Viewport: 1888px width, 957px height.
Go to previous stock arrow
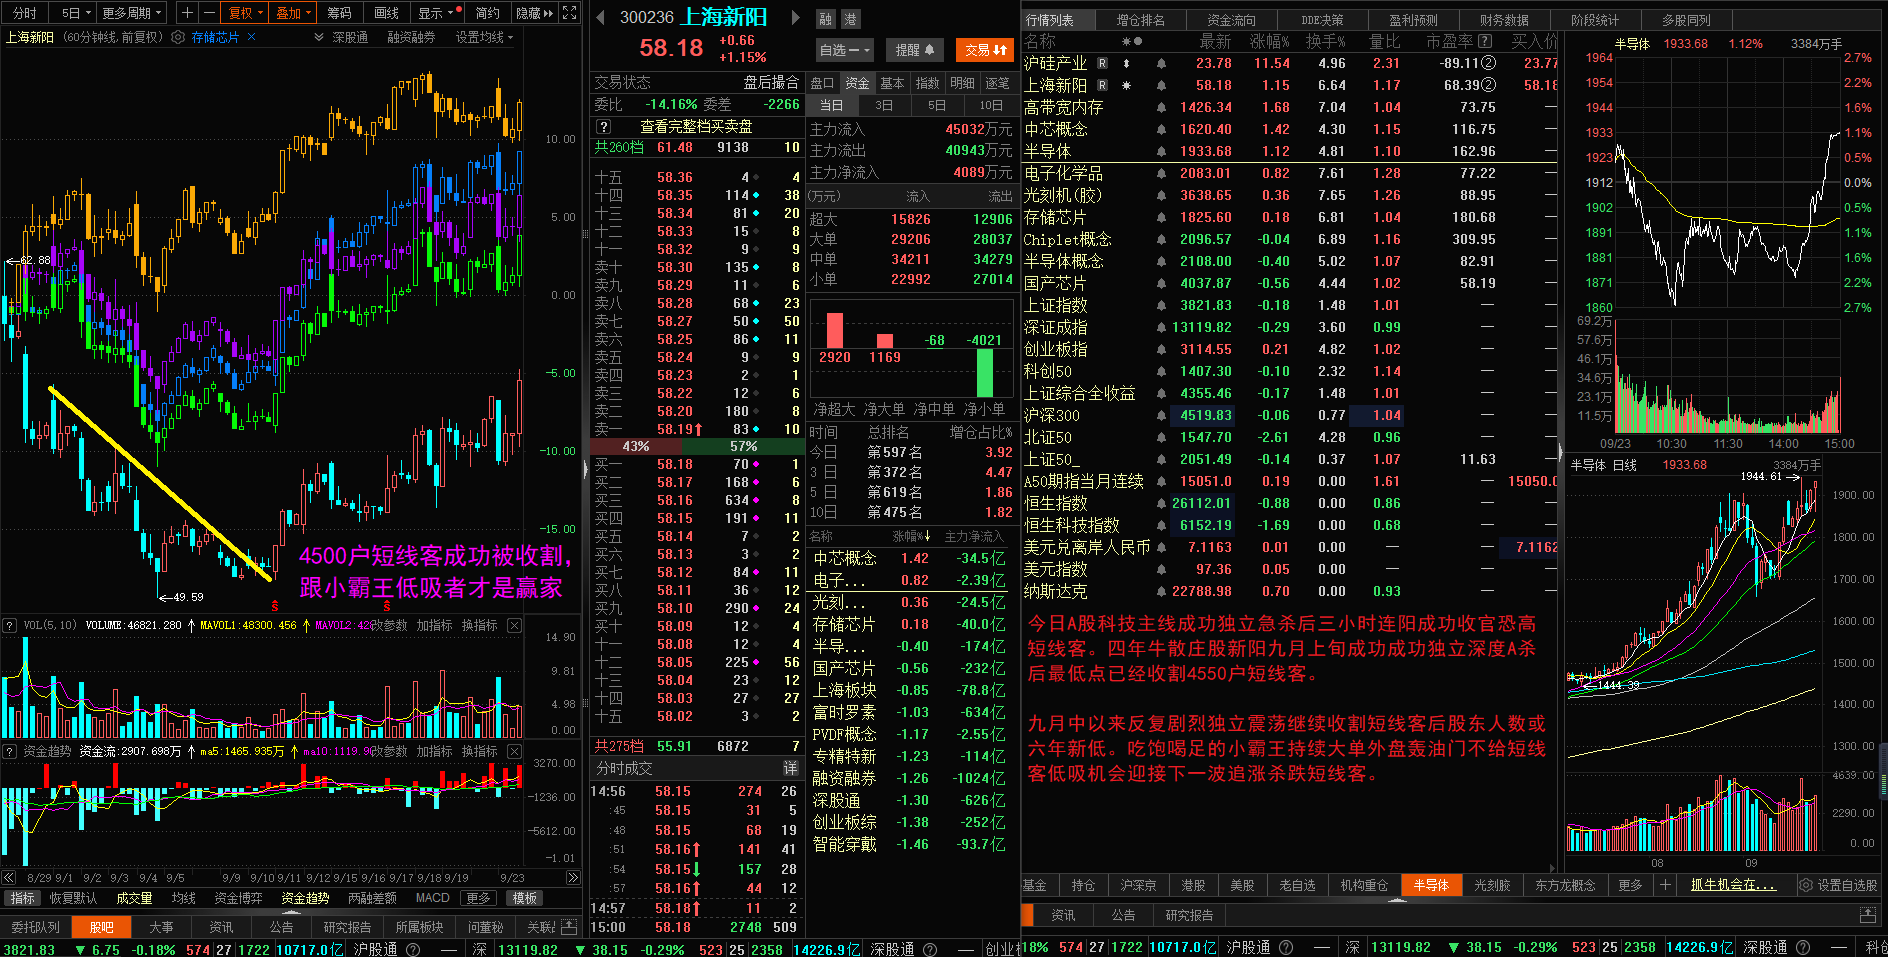click(x=600, y=17)
